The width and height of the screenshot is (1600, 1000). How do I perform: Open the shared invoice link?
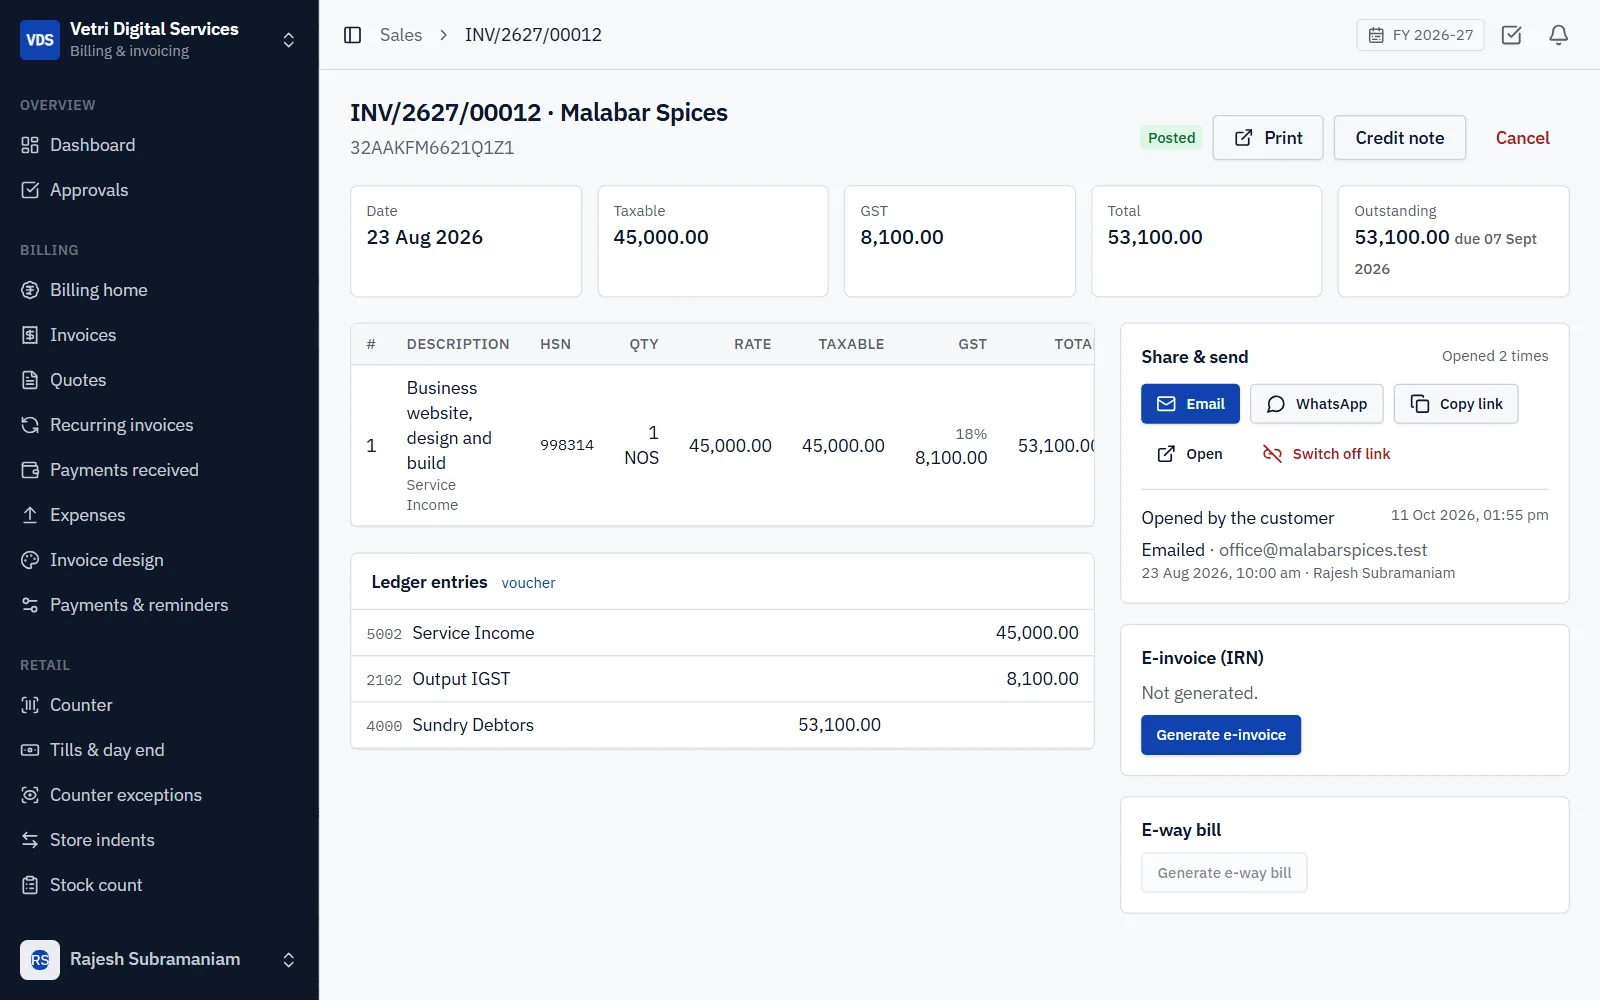click(1190, 454)
